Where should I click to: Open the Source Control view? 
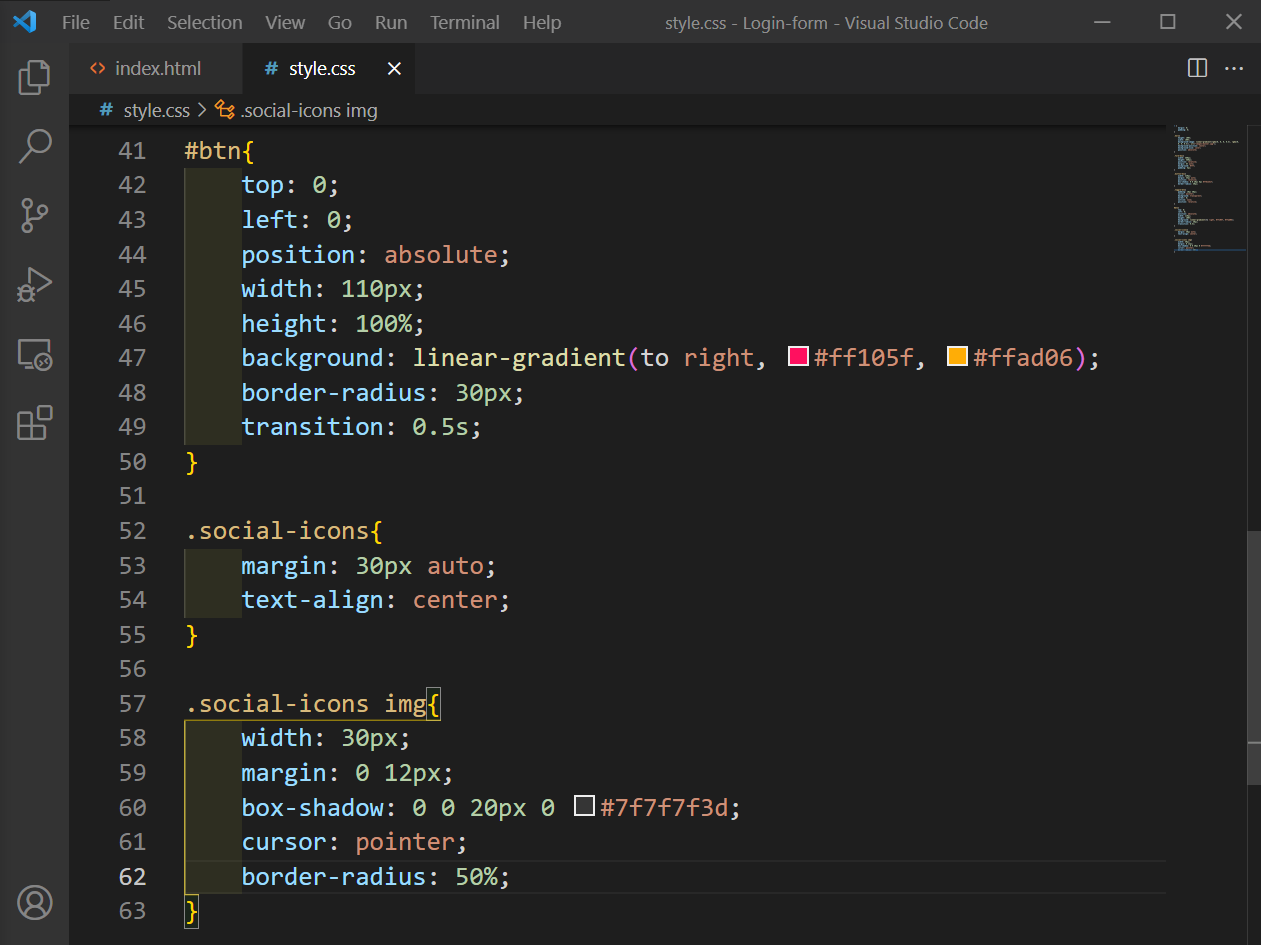[34, 215]
